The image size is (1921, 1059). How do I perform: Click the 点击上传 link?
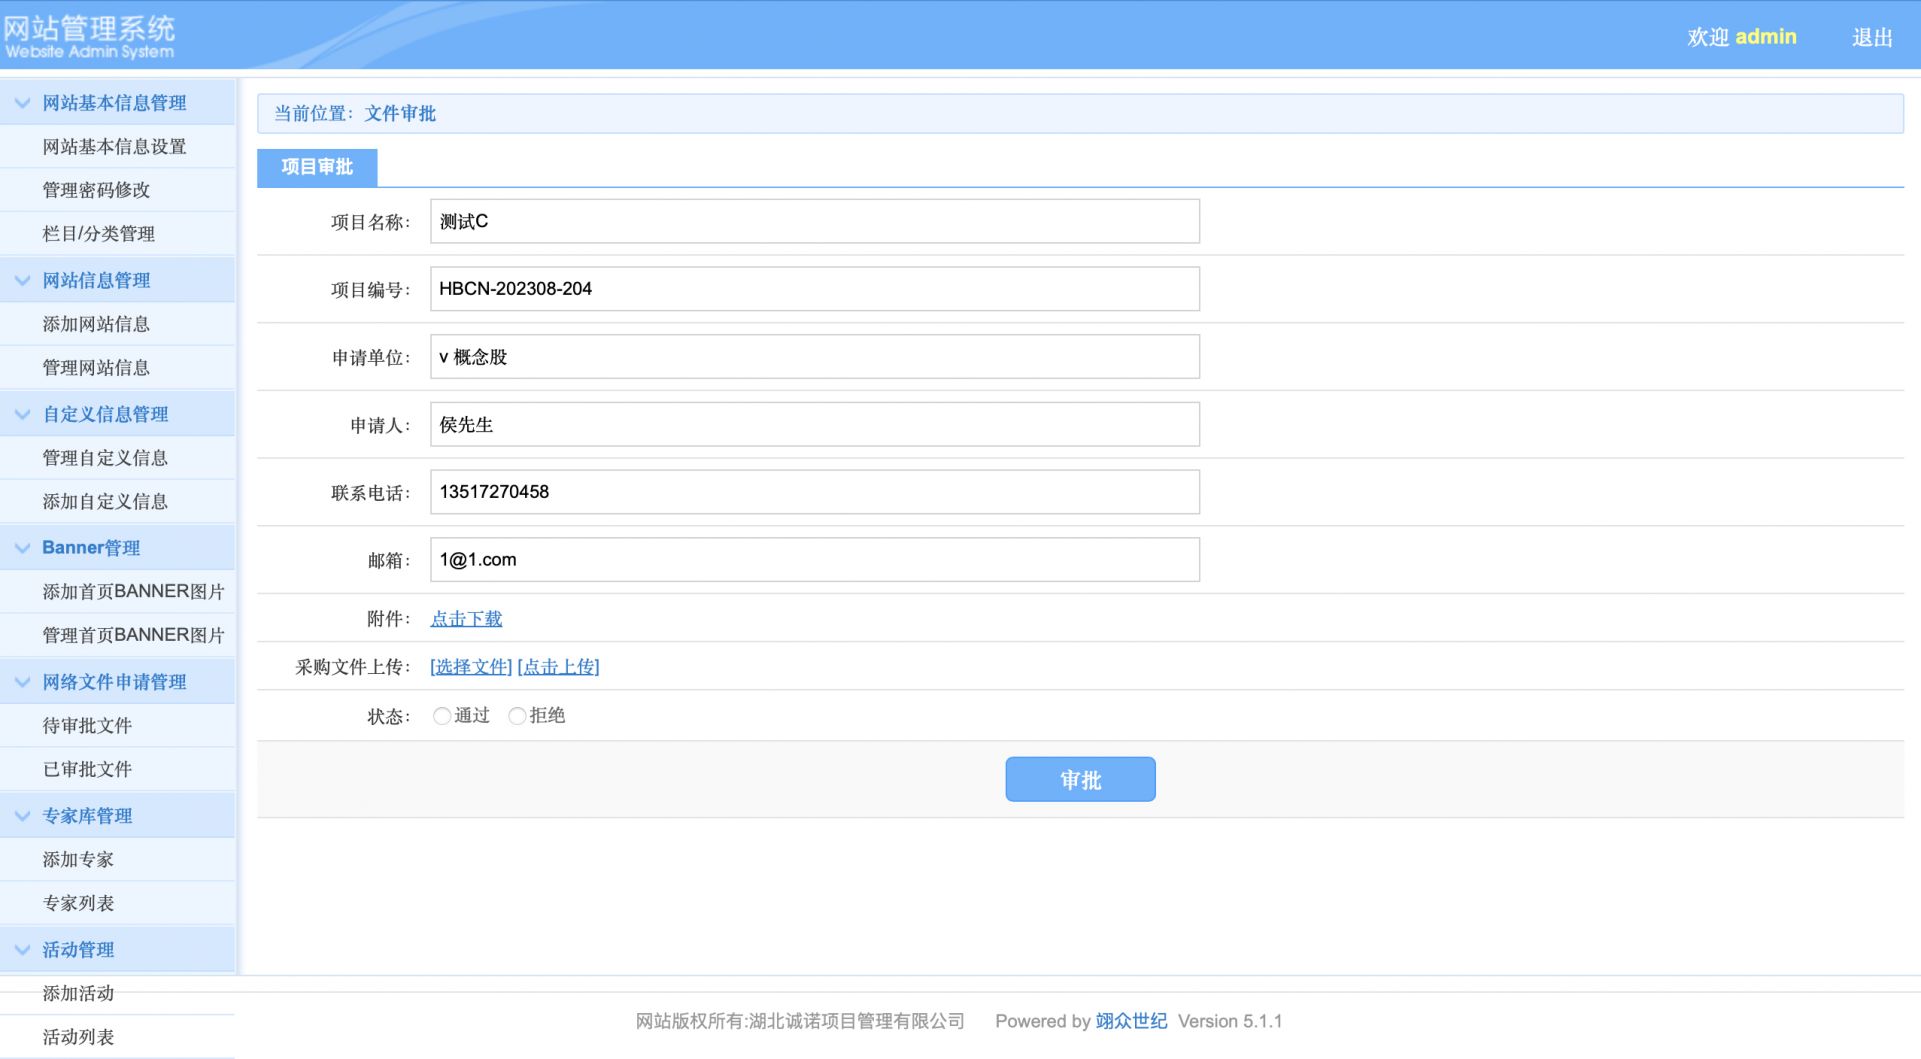[x=558, y=667]
